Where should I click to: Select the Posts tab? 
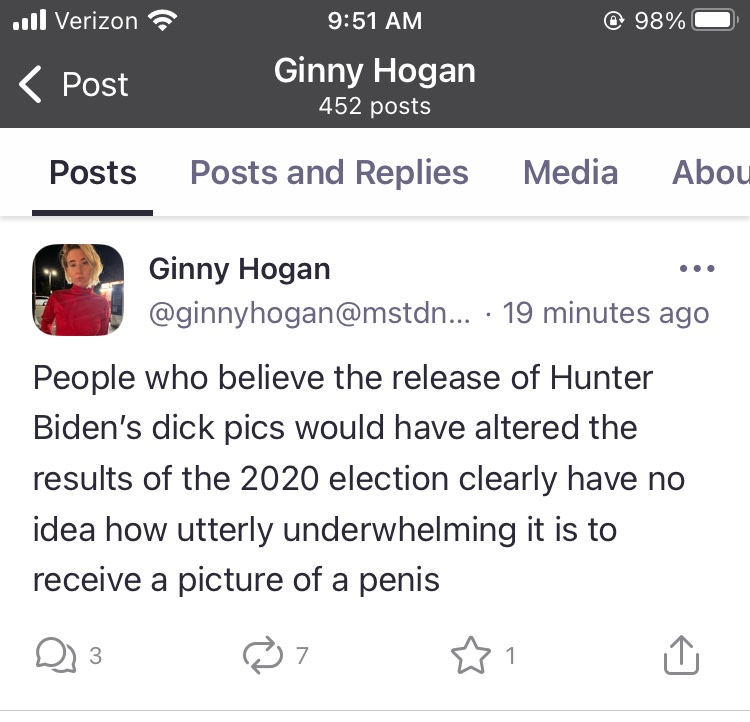click(x=93, y=172)
